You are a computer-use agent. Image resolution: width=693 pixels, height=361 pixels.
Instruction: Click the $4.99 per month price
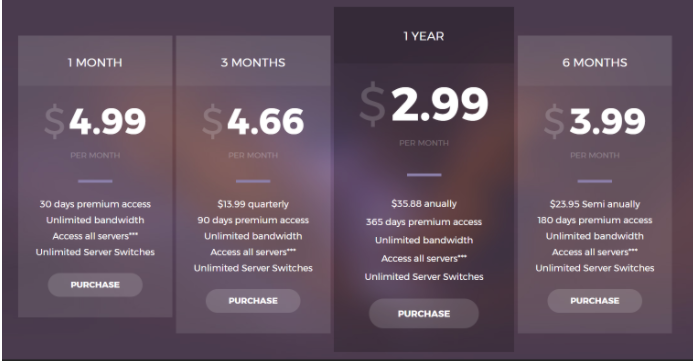95,121
